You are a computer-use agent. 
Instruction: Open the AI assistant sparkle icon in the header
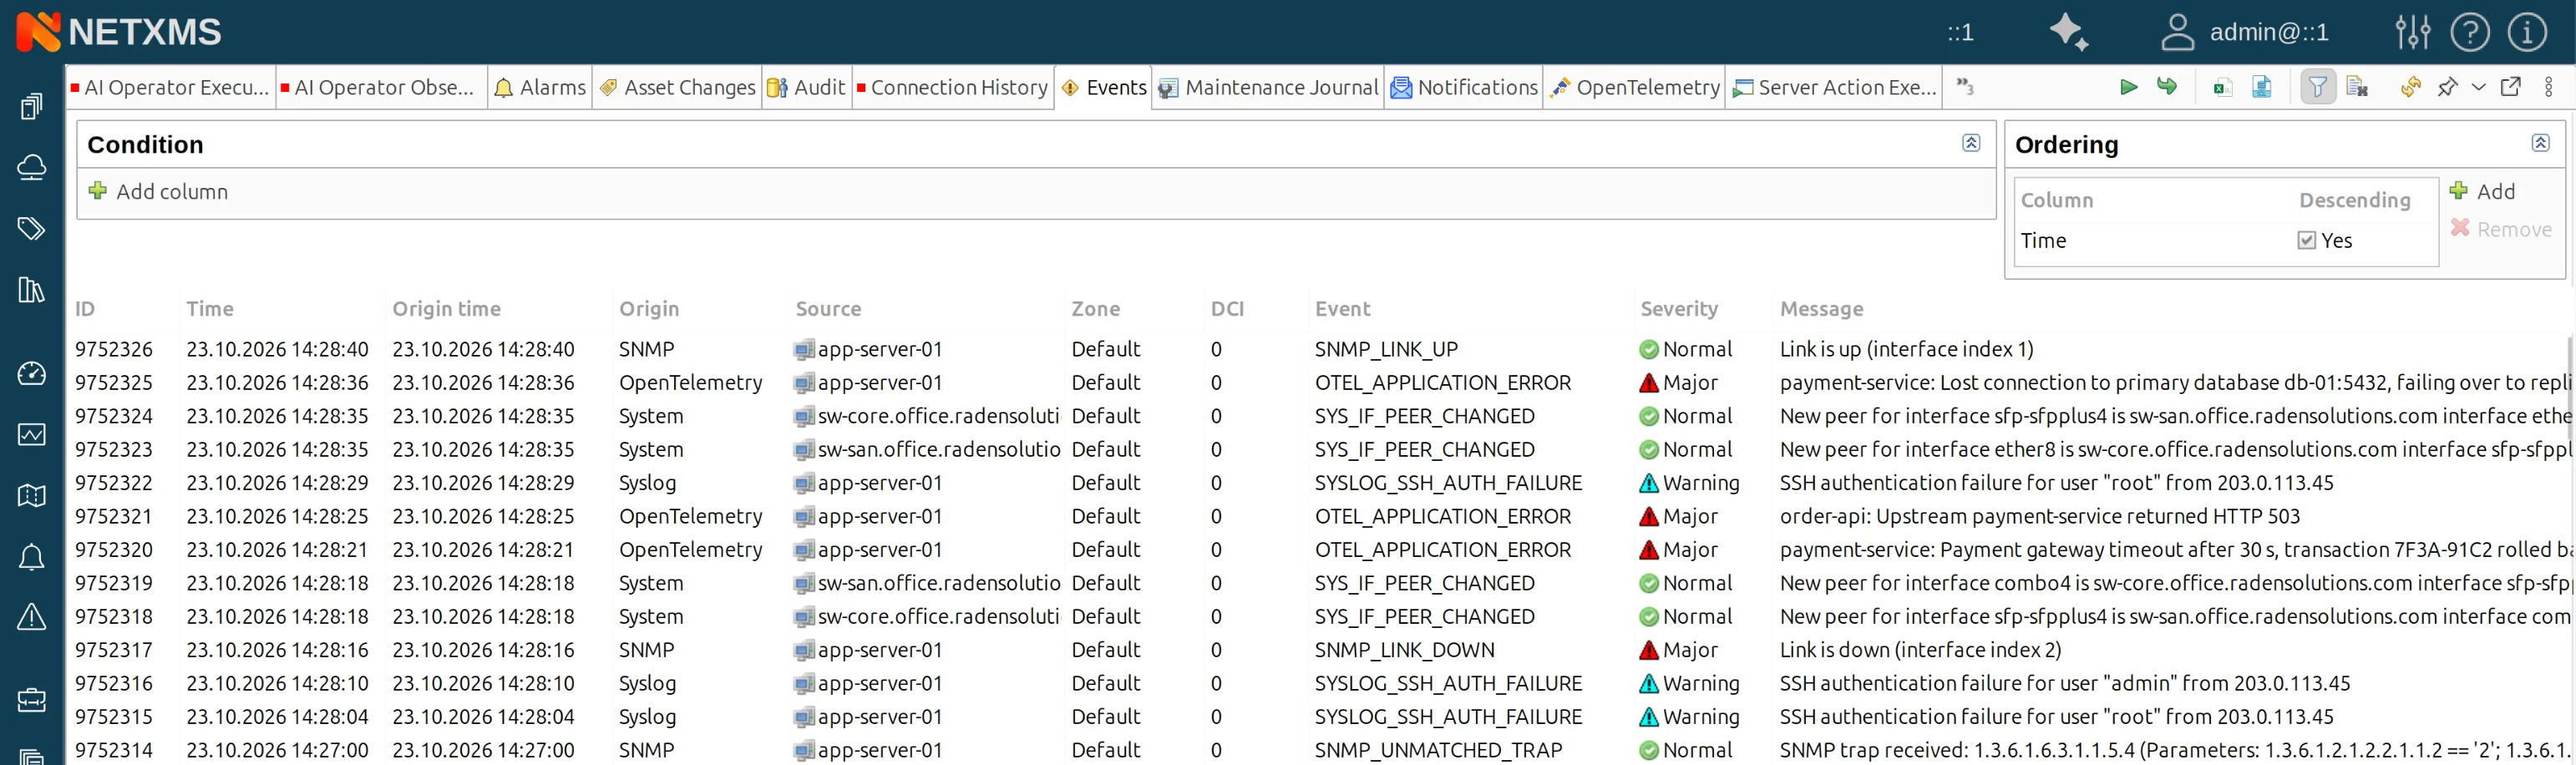tap(2068, 32)
